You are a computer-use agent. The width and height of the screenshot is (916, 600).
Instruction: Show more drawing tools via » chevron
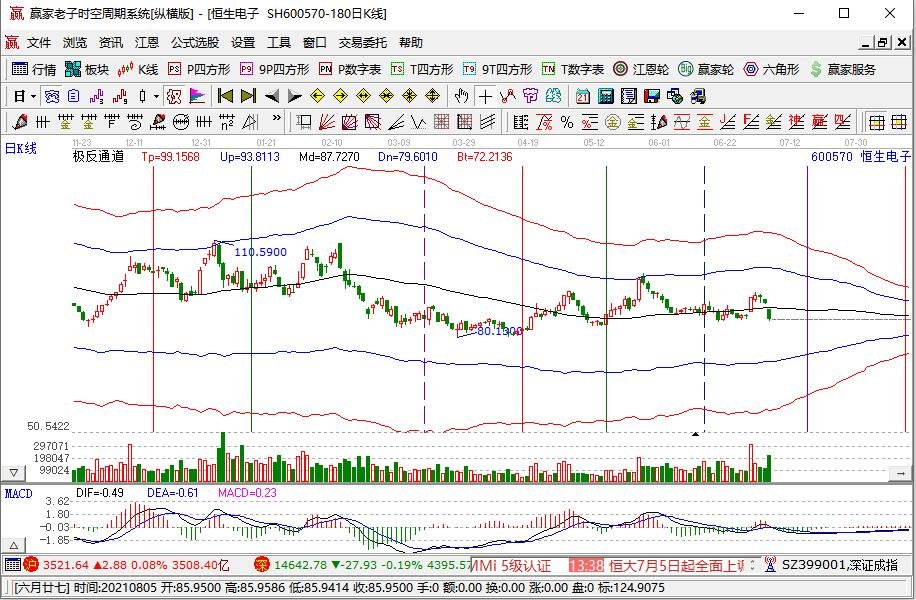pyautogui.click(x=276, y=117)
